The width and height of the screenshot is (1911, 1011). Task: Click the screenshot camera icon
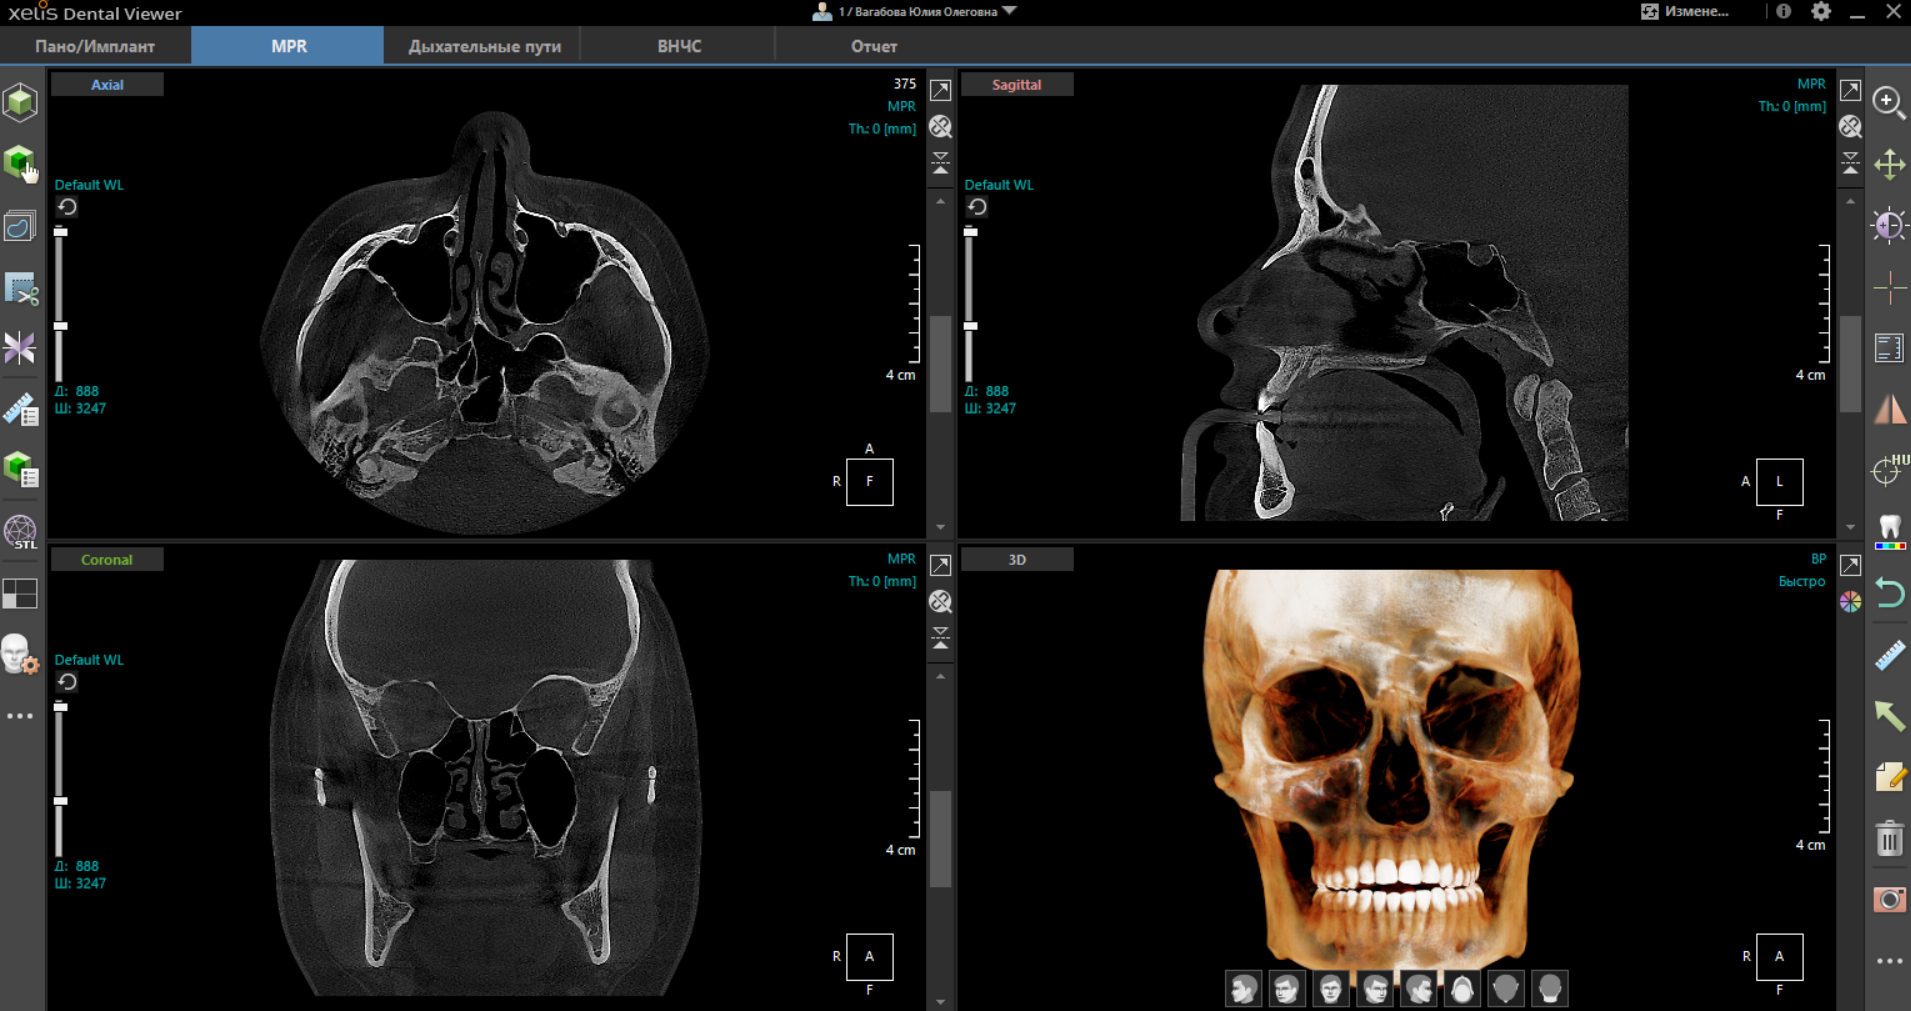(x=1889, y=899)
